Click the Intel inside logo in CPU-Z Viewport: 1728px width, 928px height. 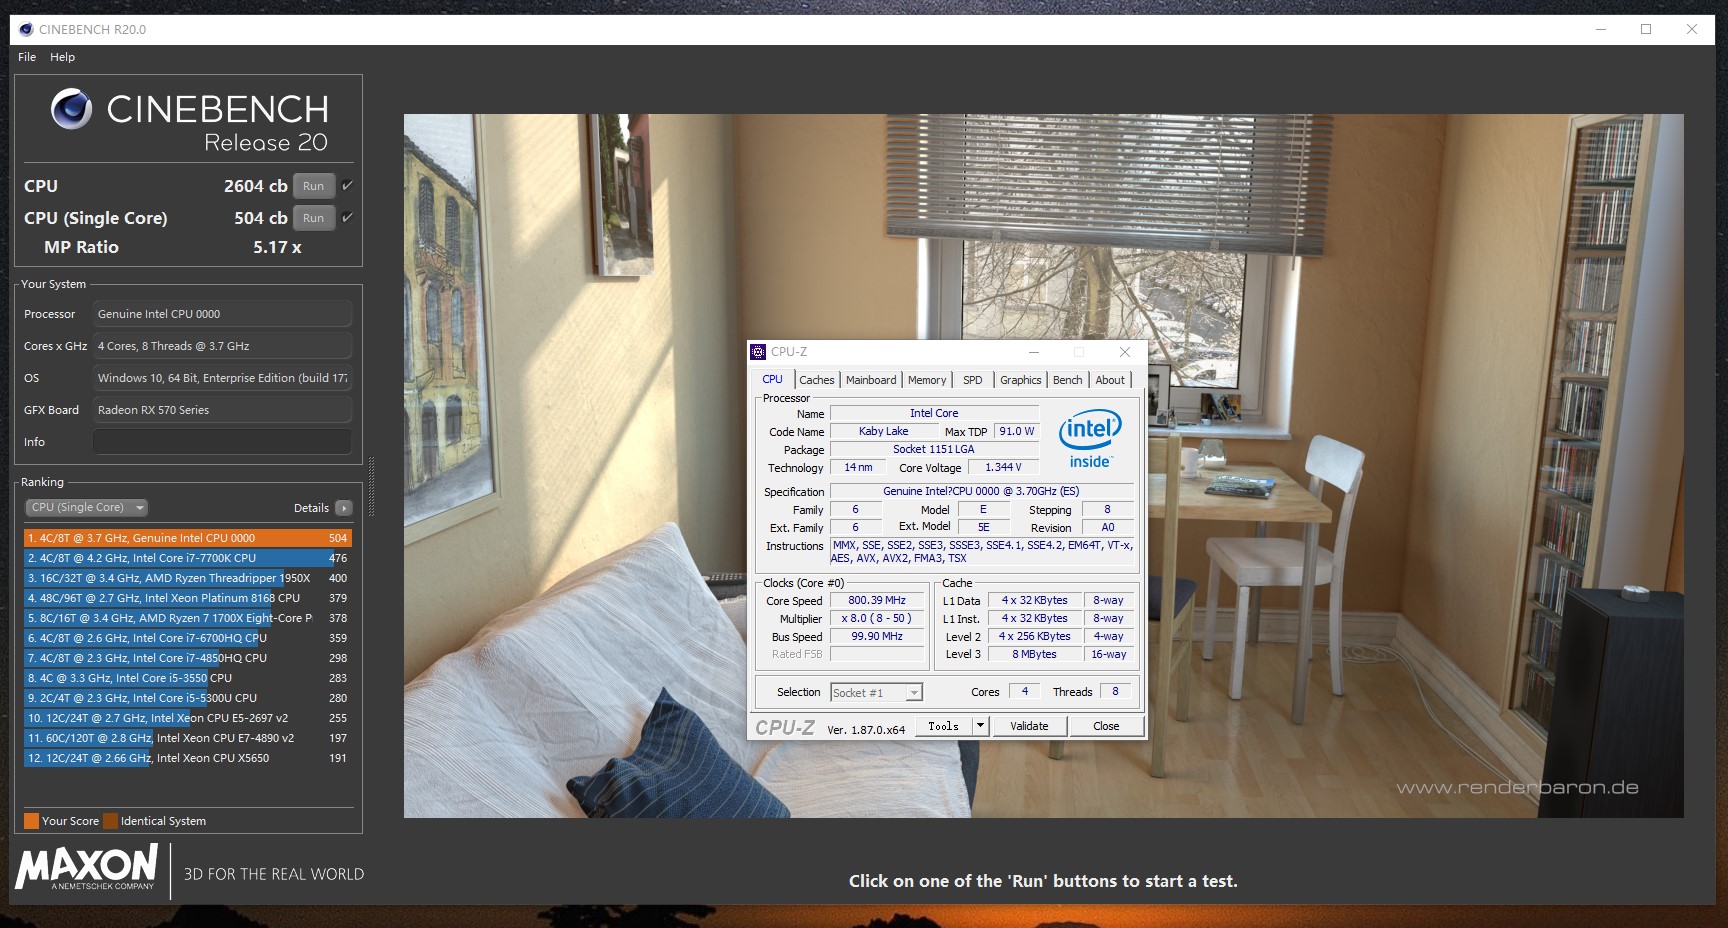(x=1090, y=438)
